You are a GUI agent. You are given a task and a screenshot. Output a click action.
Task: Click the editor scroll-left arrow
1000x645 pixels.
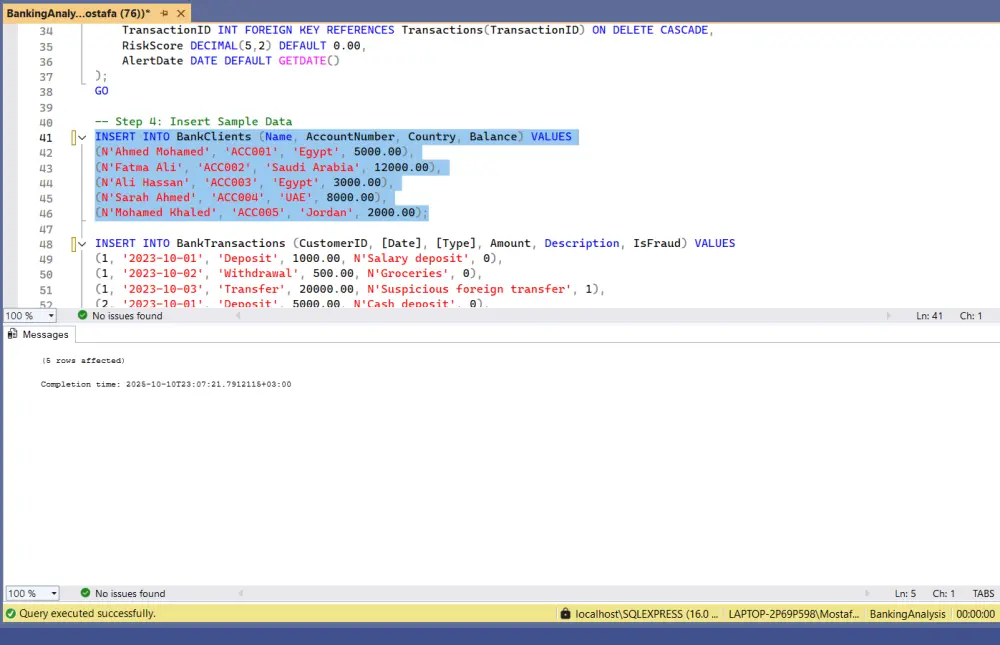click(237, 315)
